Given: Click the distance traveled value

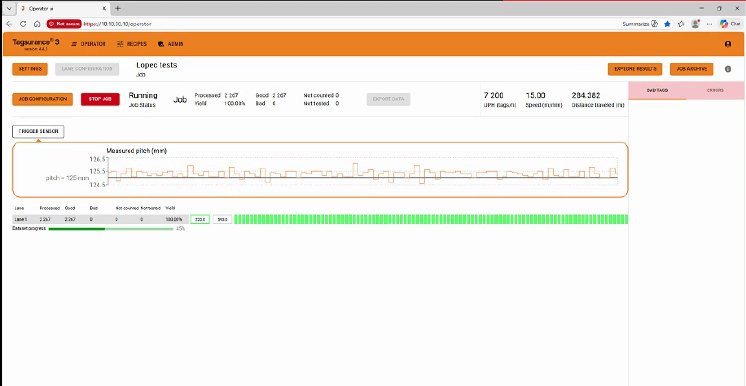Looking at the screenshot, I should pyautogui.click(x=586, y=96).
